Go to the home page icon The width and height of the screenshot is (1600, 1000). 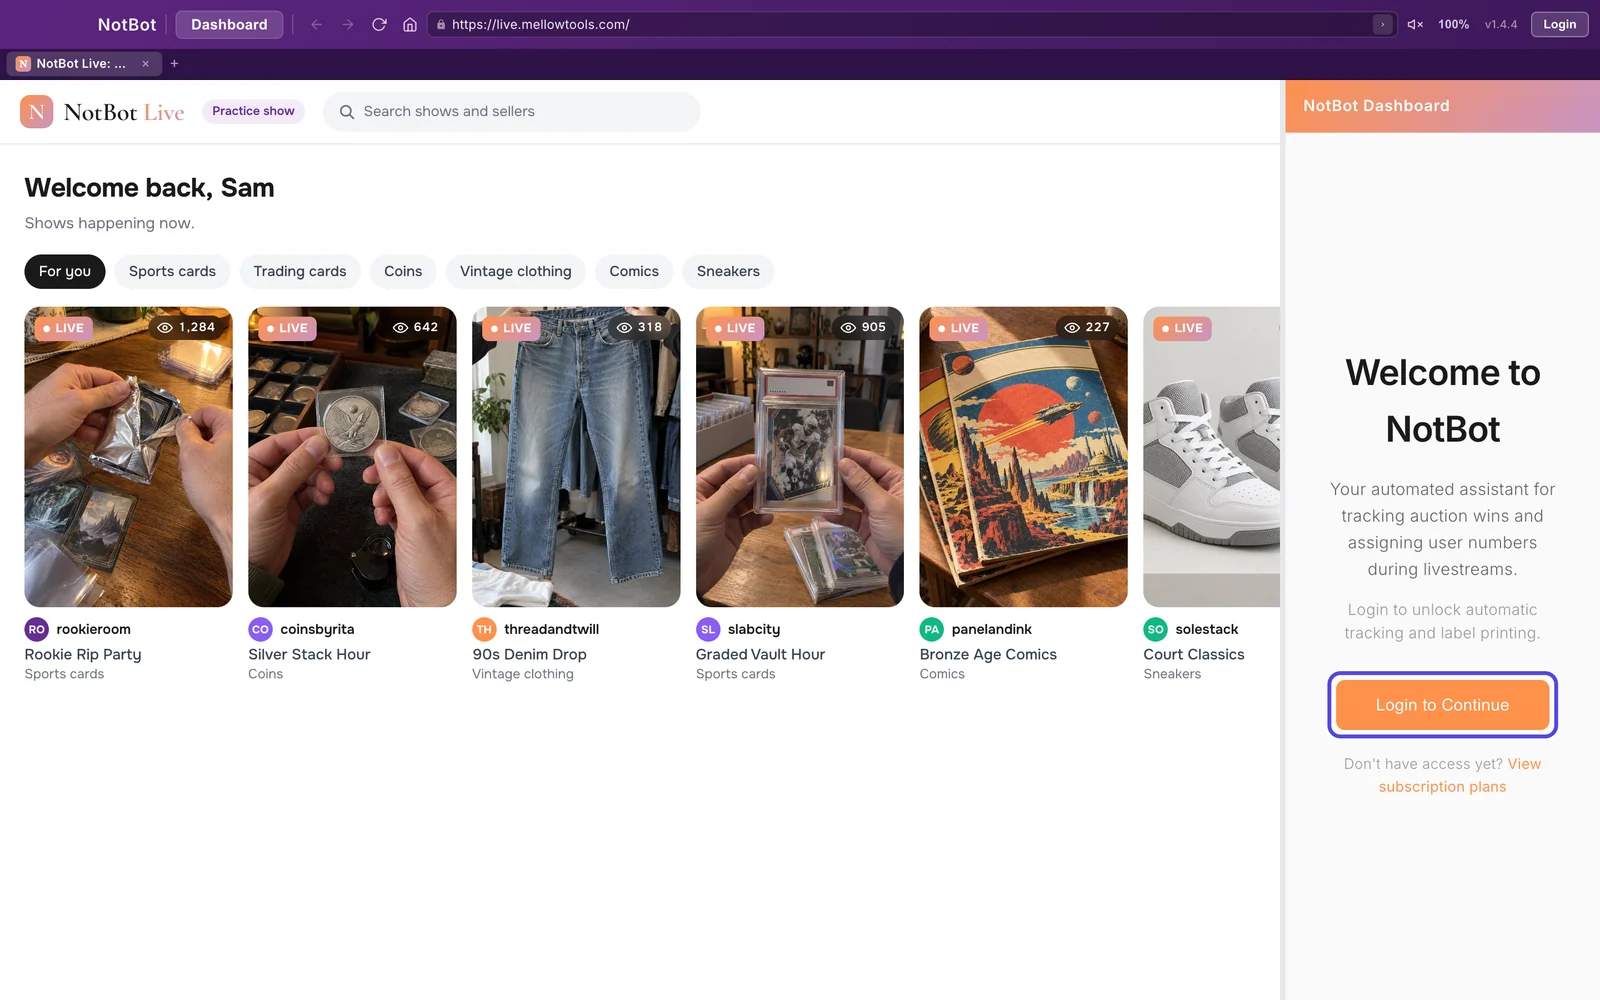(x=410, y=24)
